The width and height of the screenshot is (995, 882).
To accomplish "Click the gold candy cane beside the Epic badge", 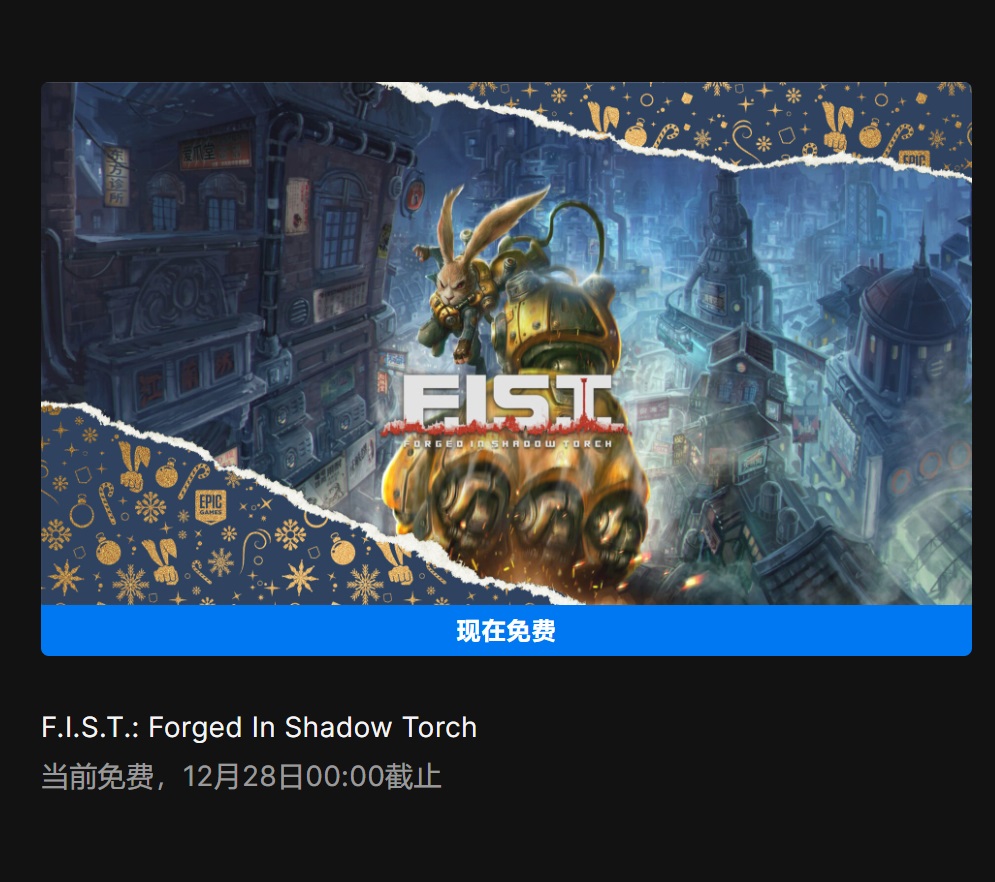I will pyautogui.click(x=194, y=481).
